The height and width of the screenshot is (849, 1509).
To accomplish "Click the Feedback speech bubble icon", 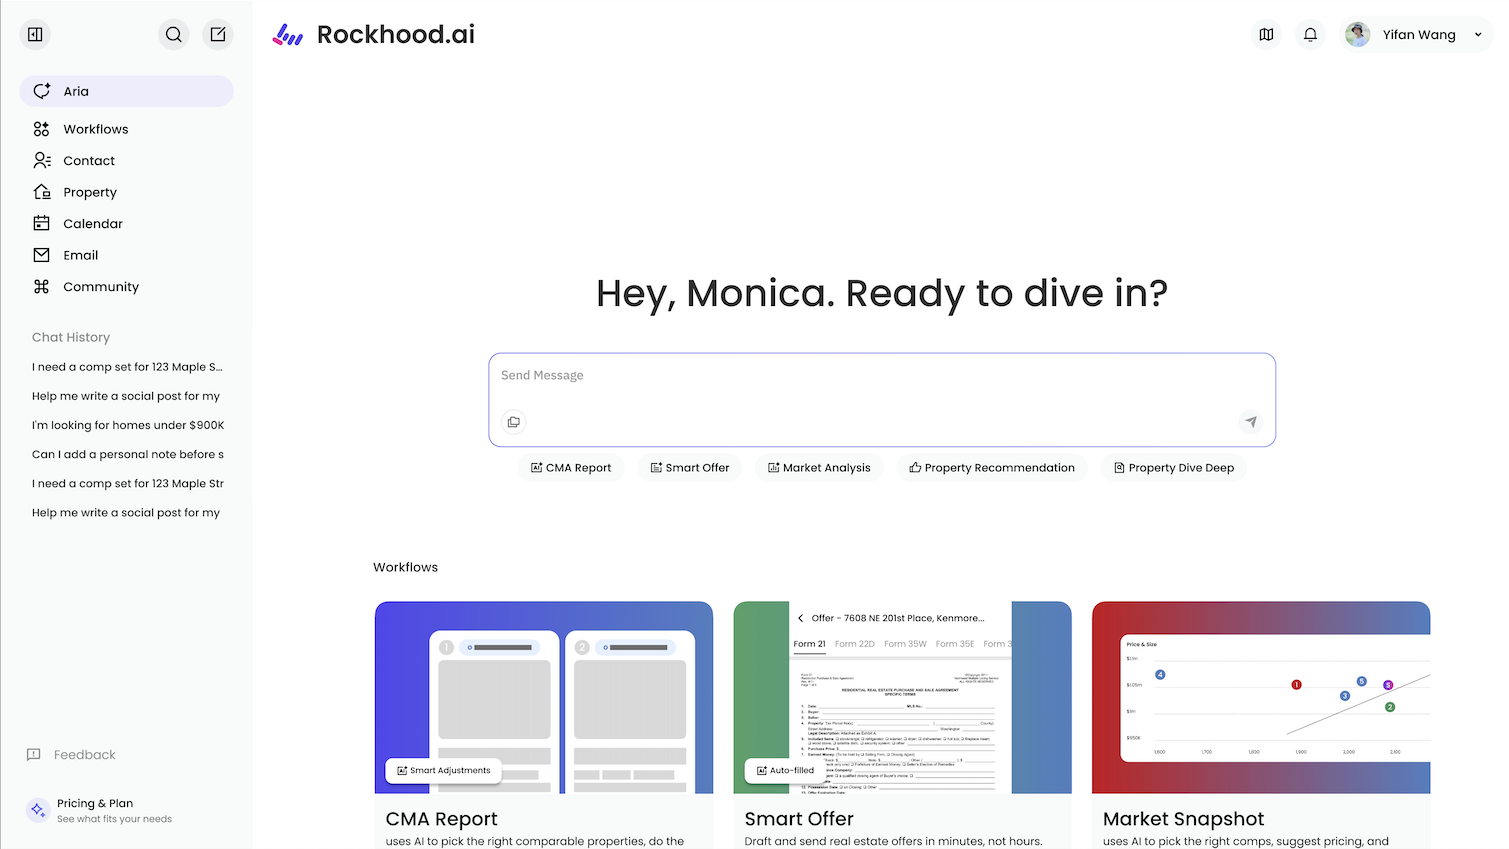I will point(34,755).
